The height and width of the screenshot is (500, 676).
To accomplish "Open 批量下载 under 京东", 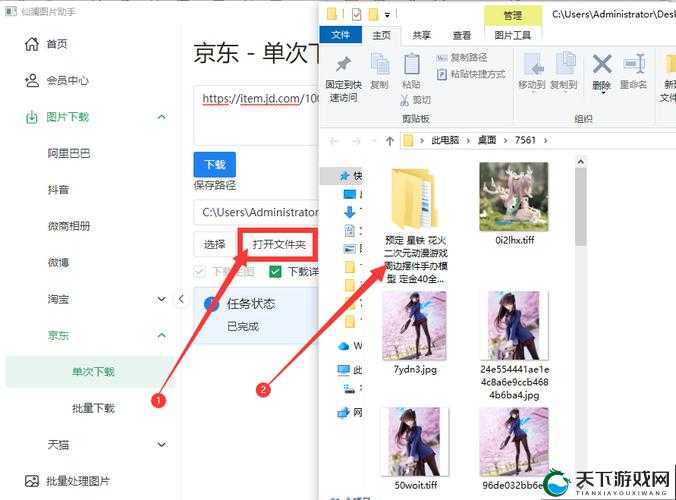I will click(93, 408).
